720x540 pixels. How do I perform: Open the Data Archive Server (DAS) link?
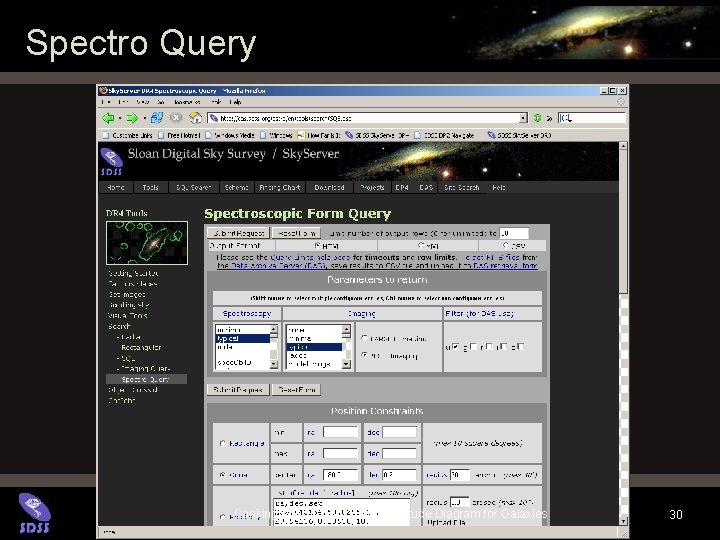click(x=279, y=265)
